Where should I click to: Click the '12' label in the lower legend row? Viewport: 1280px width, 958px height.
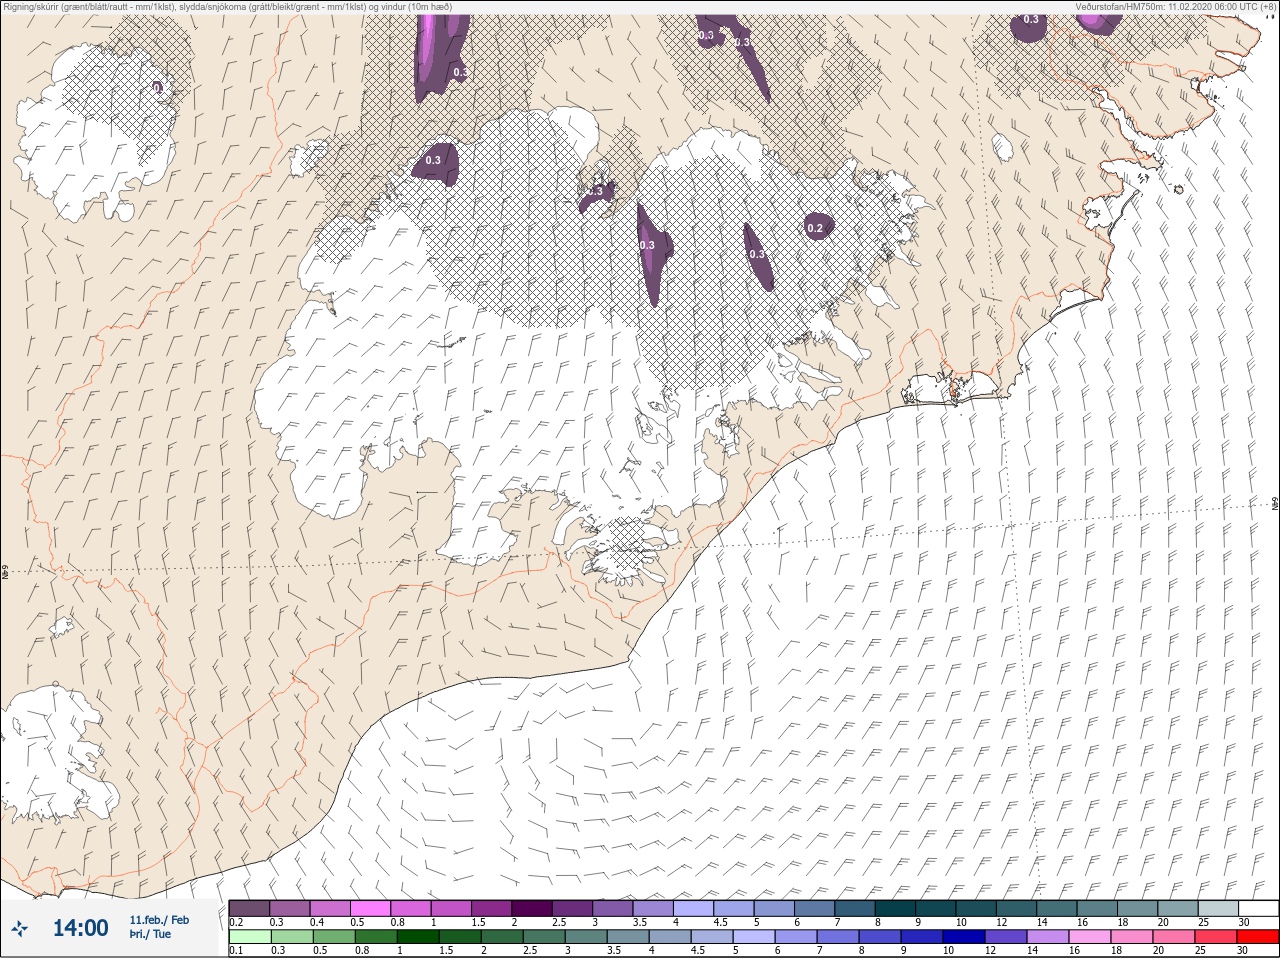[x=991, y=950]
